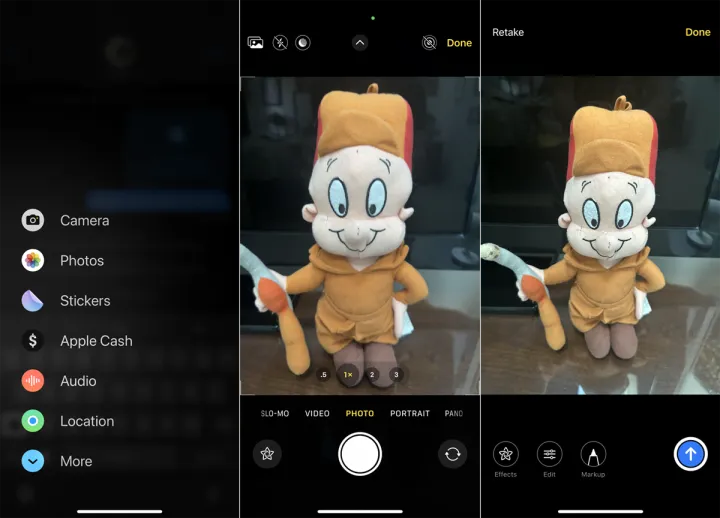
Task: Select the Audio waveform icon
Action: coord(33,381)
